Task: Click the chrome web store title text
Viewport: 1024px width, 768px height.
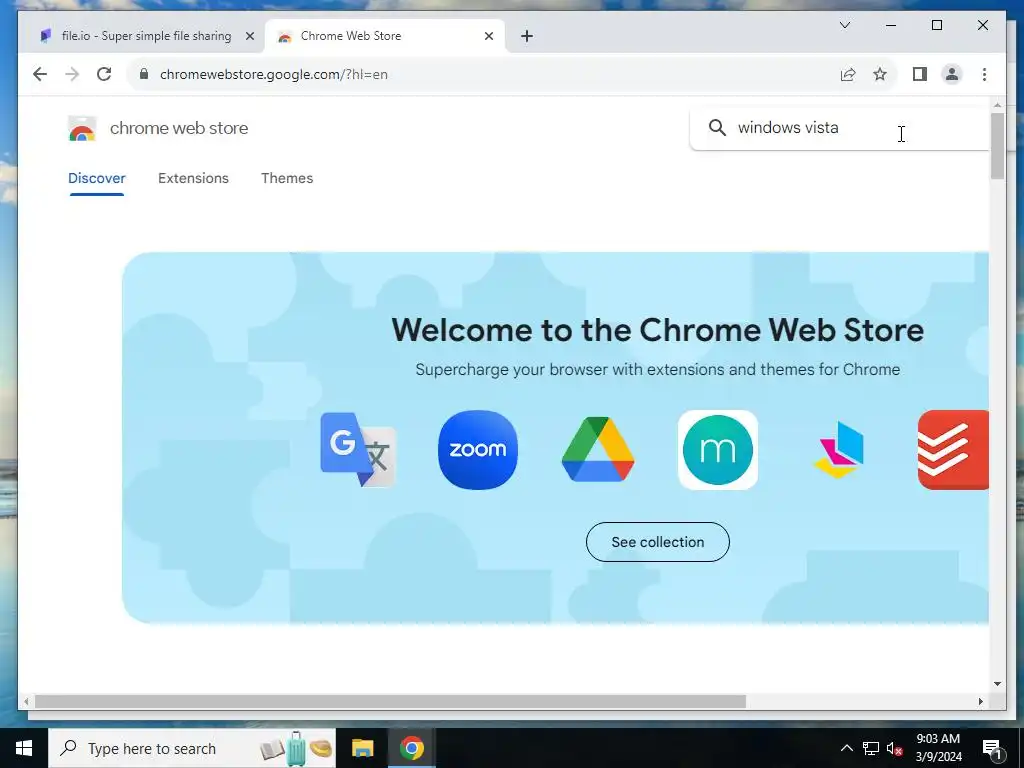Action: coord(179,129)
